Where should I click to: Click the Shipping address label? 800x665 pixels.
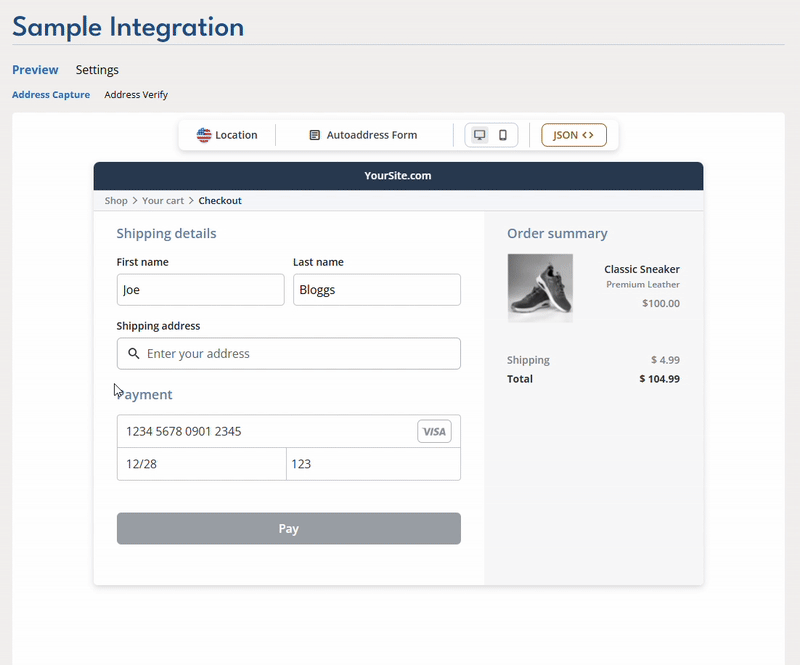tap(158, 326)
